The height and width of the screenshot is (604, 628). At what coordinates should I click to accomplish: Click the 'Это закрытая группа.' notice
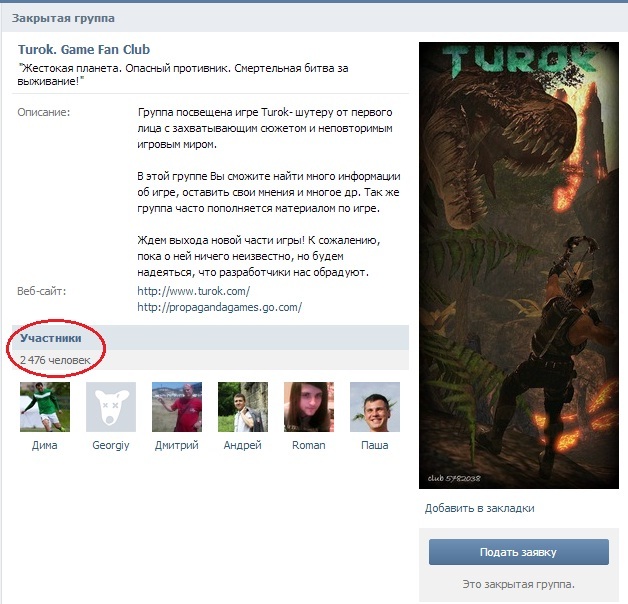coord(518,584)
